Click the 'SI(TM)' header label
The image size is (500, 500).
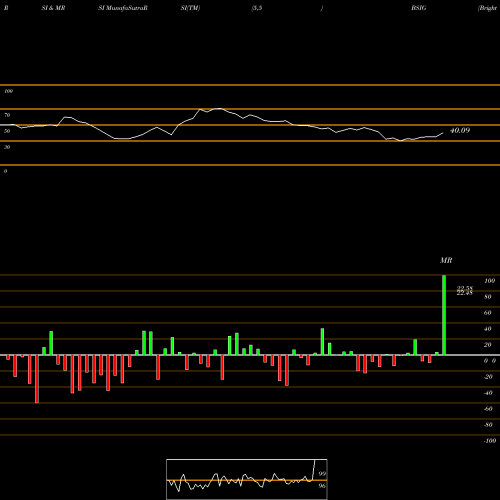pos(190,8)
